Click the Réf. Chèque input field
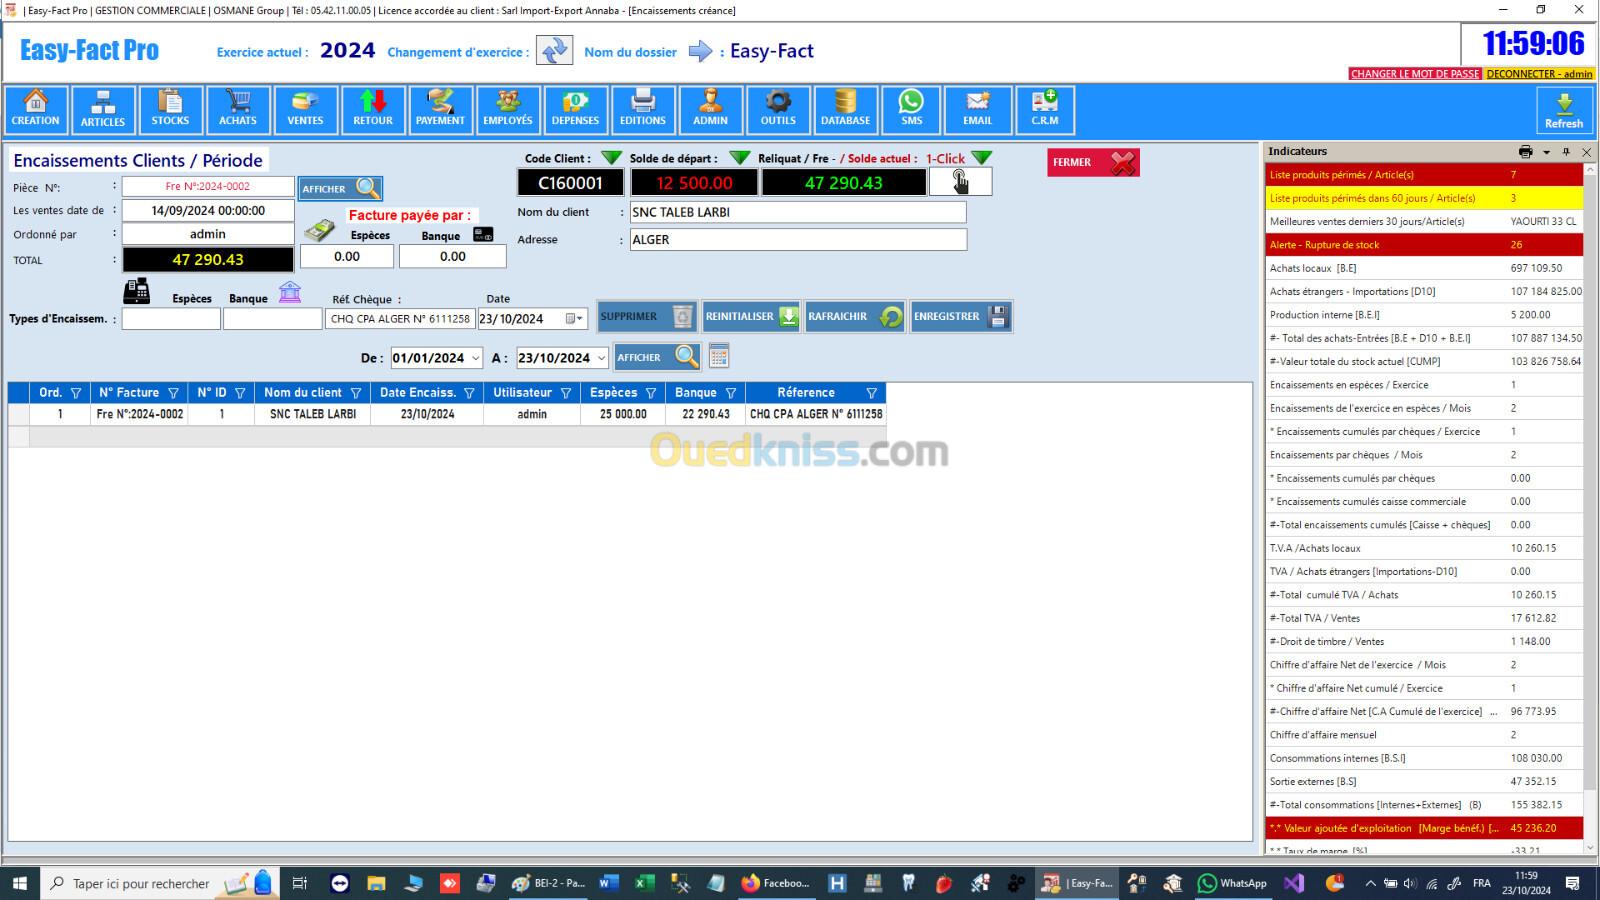The image size is (1600, 900). 400,319
